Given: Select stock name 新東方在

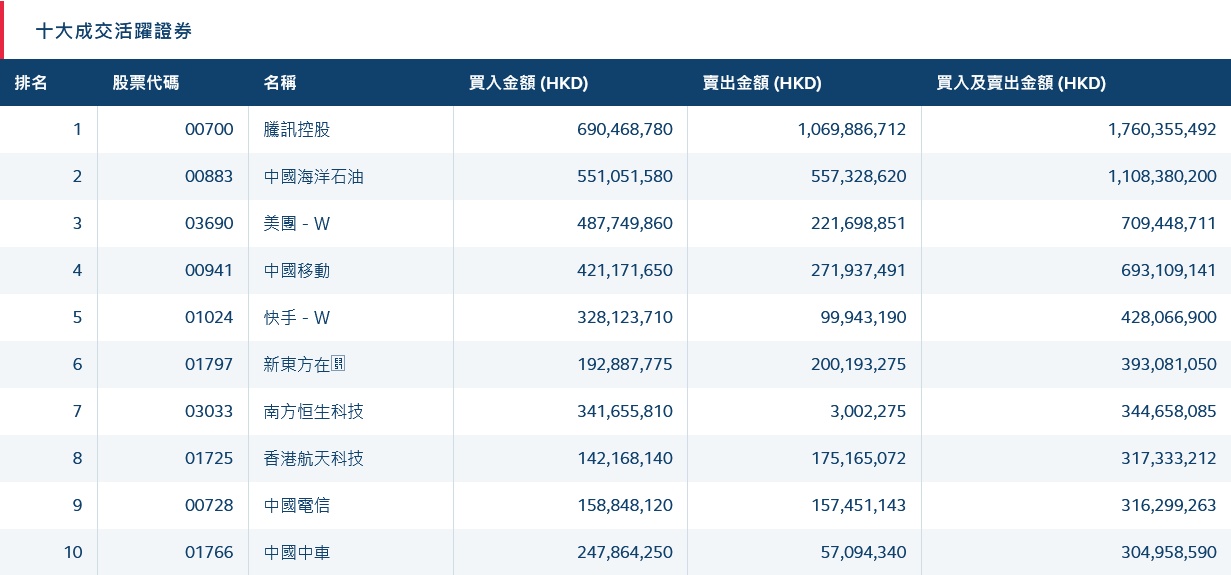Looking at the screenshot, I should point(304,364).
